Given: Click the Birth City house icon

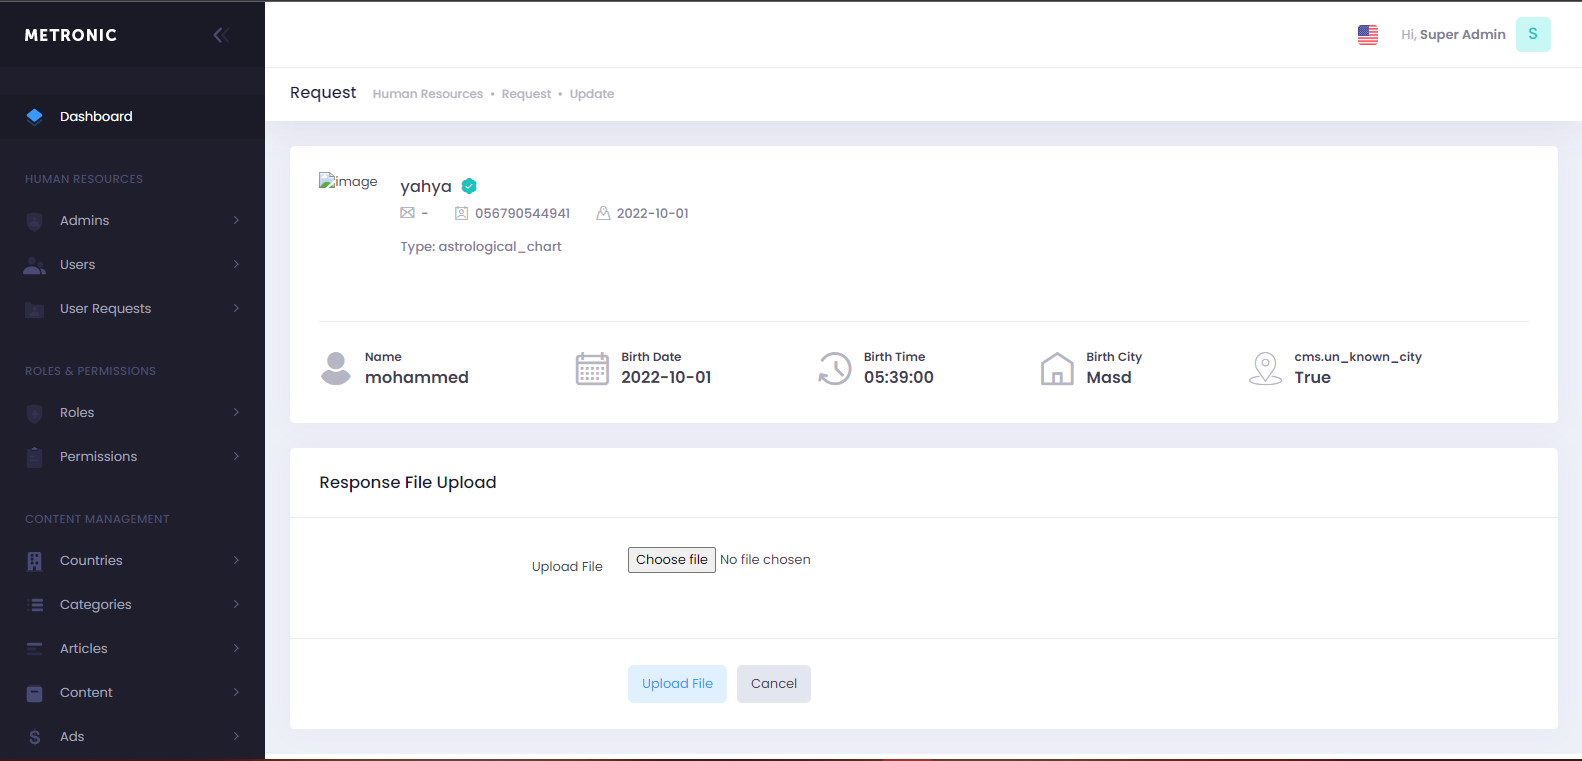Looking at the screenshot, I should click(1057, 368).
